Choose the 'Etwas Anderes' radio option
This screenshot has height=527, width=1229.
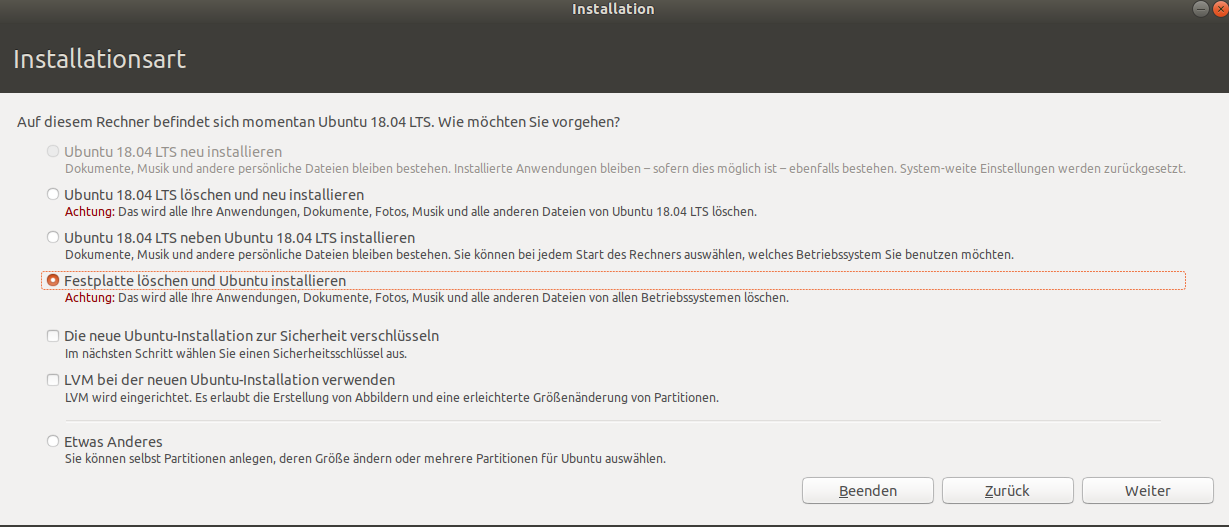[x=53, y=441]
